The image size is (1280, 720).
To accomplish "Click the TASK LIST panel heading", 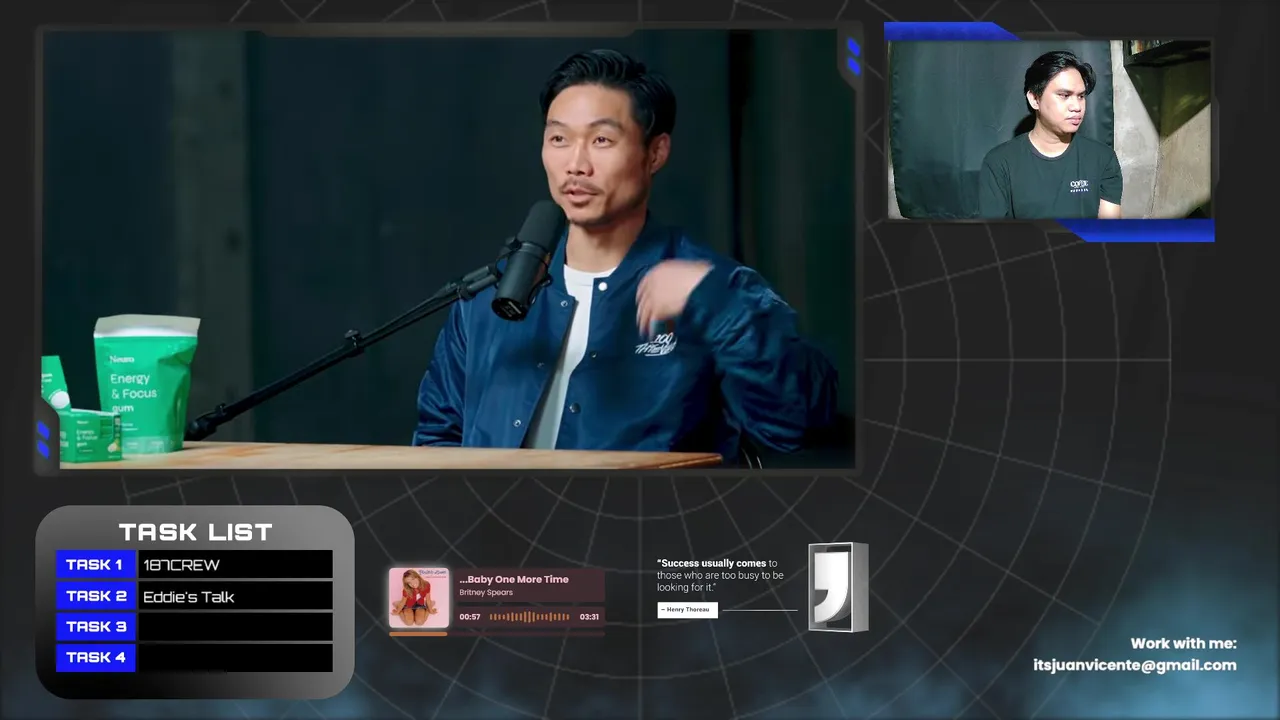I will tap(195, 532).
